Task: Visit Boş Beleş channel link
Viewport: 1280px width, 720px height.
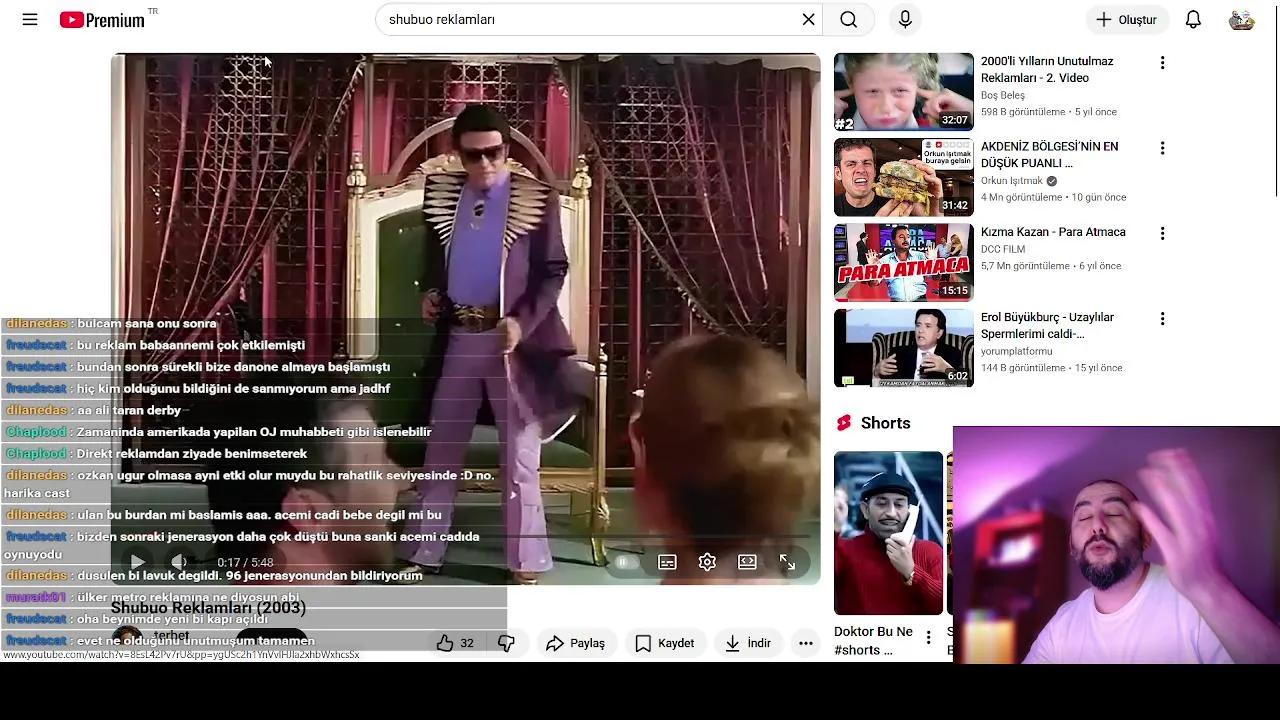Action: coord(1003,95)
